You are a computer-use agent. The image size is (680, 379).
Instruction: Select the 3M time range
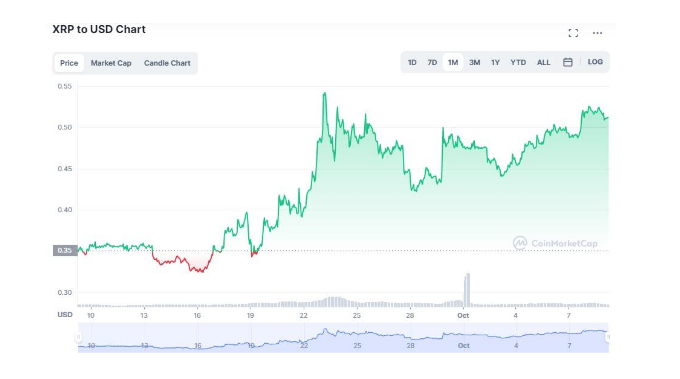[474, 62]
